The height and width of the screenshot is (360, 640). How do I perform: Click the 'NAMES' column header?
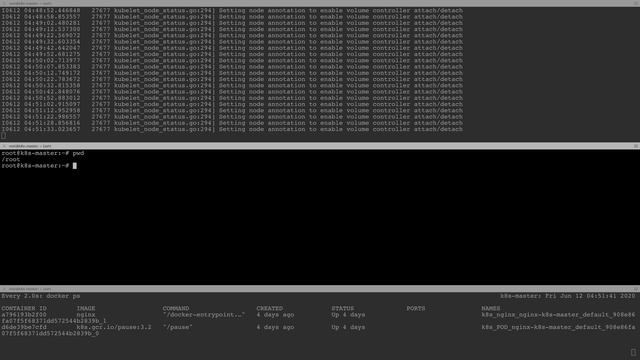click(x=491, y=309)
